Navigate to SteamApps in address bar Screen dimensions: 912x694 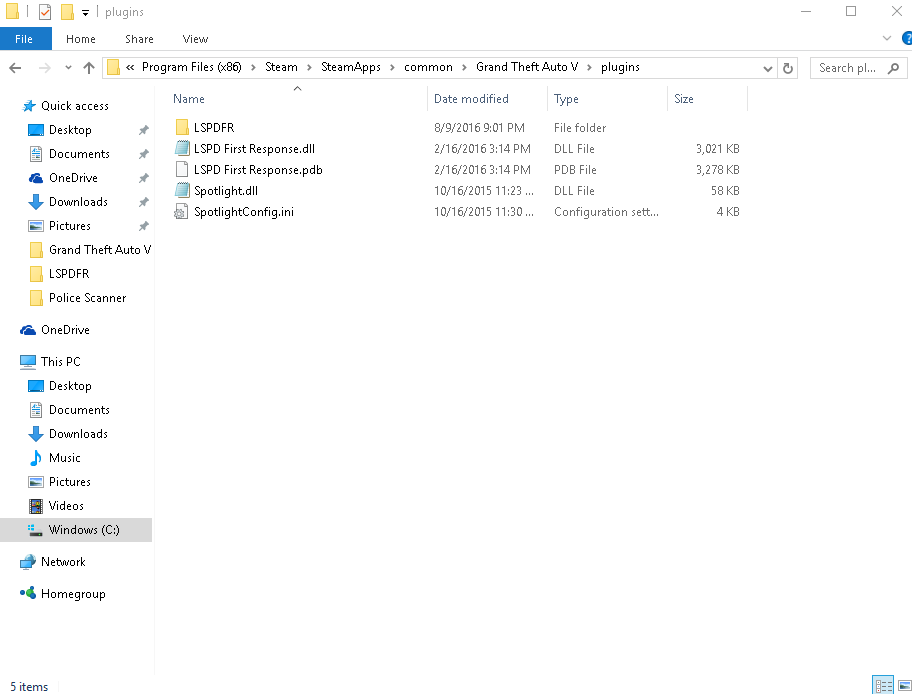351,67
